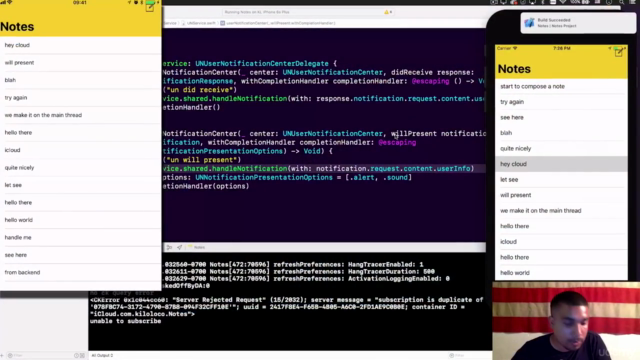Click the add plus icon at bottom left
This screenshot has width=640, height=360.
(x=2, y=356)
